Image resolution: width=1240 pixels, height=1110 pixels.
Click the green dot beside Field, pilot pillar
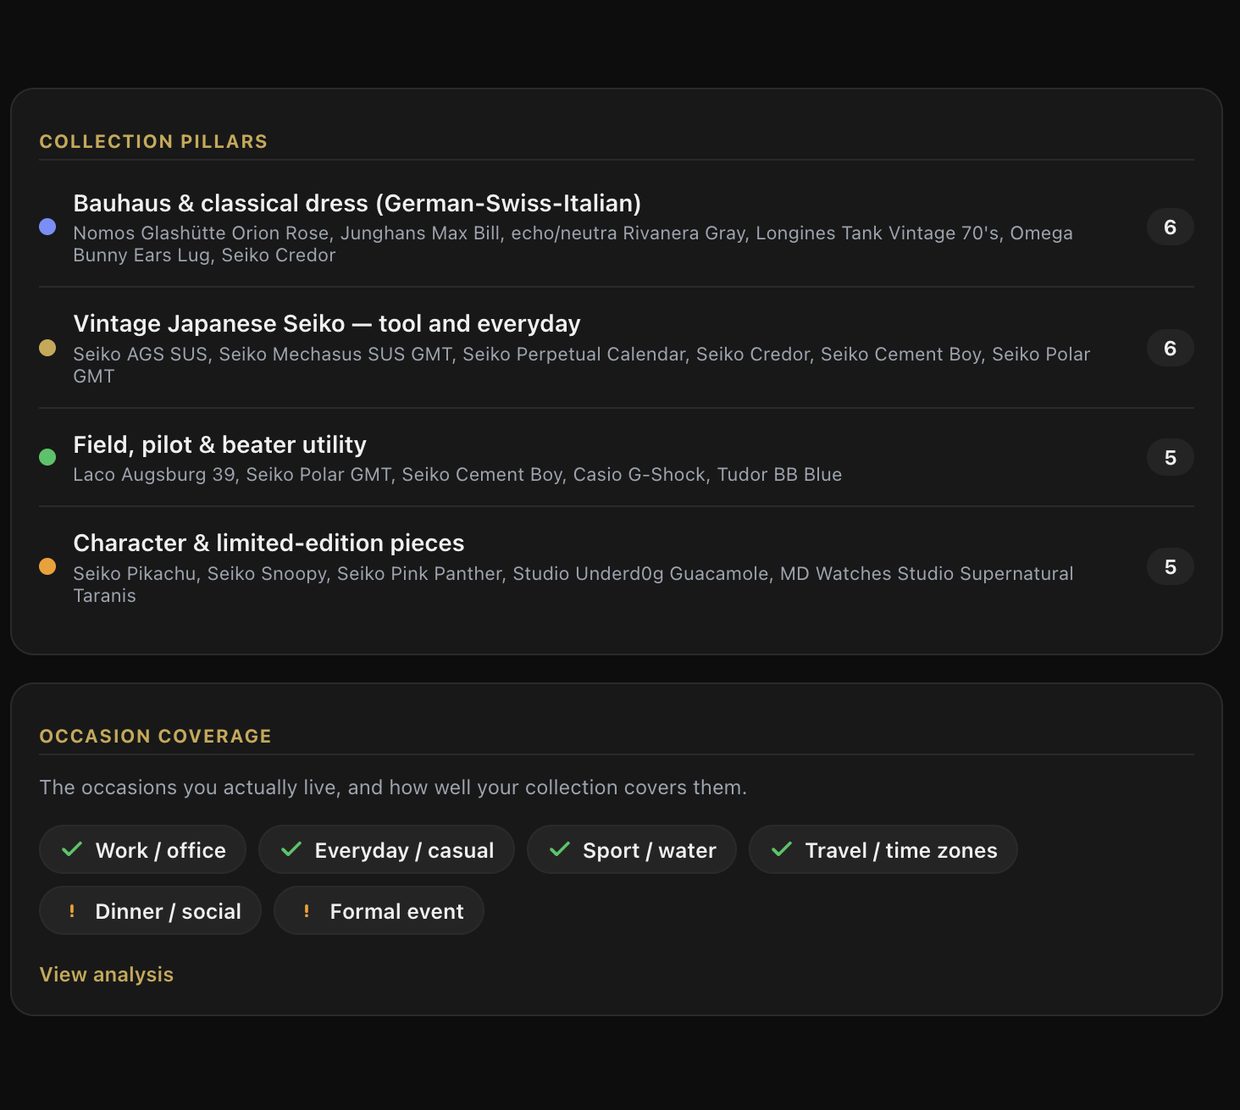(x=47, y=457)
